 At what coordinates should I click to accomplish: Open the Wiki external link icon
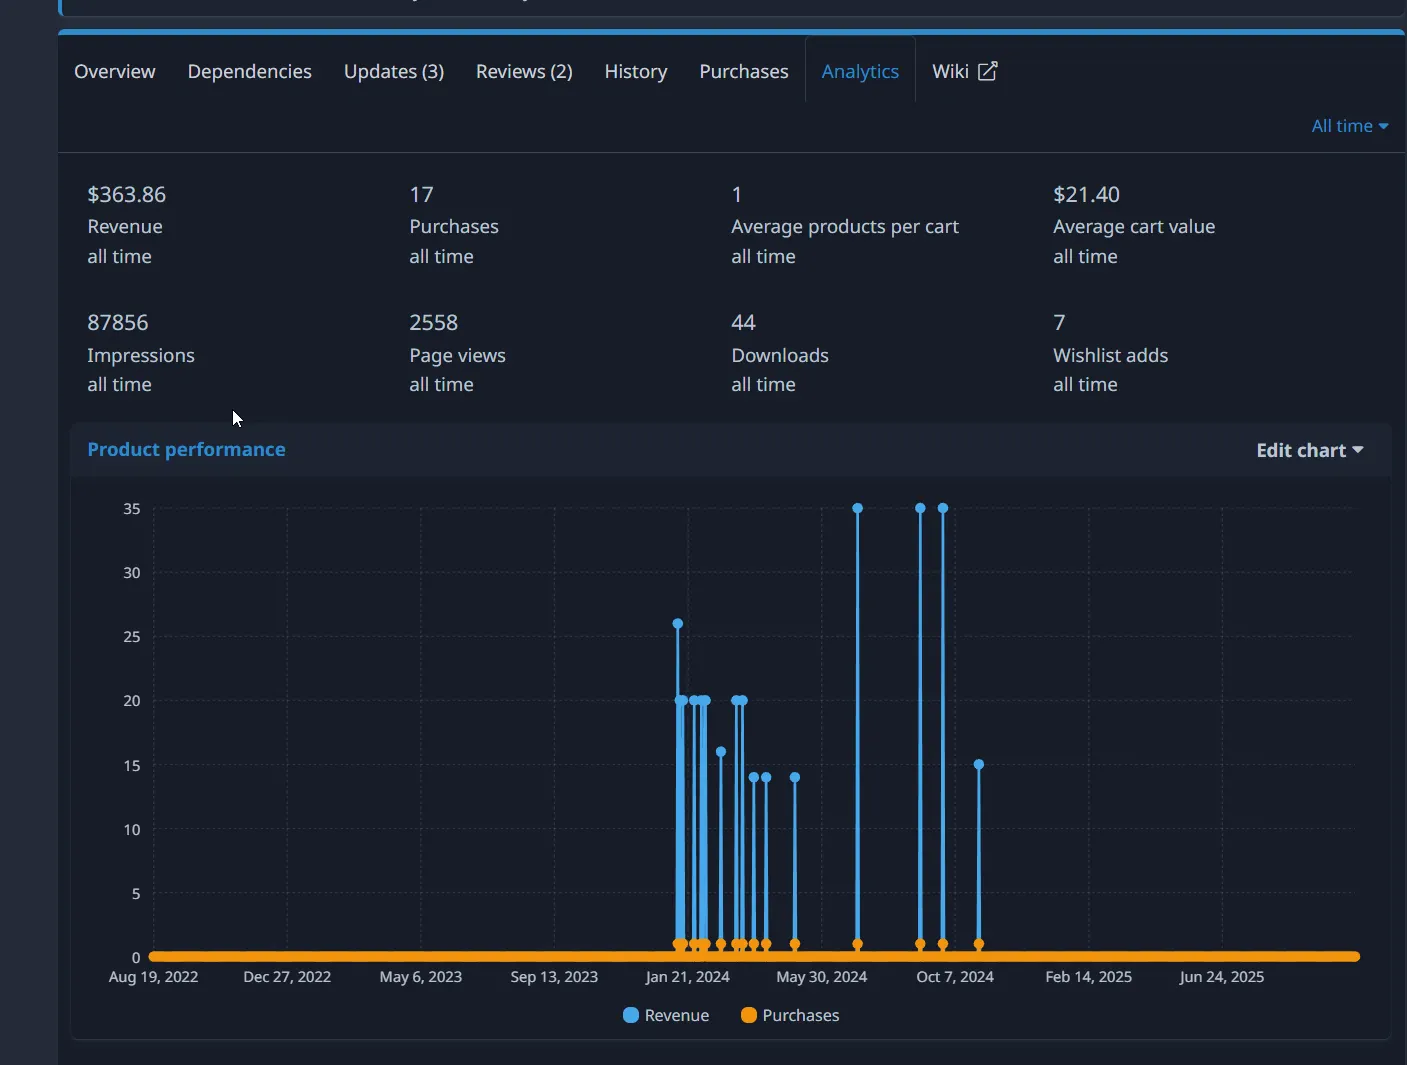coord(987,71)
